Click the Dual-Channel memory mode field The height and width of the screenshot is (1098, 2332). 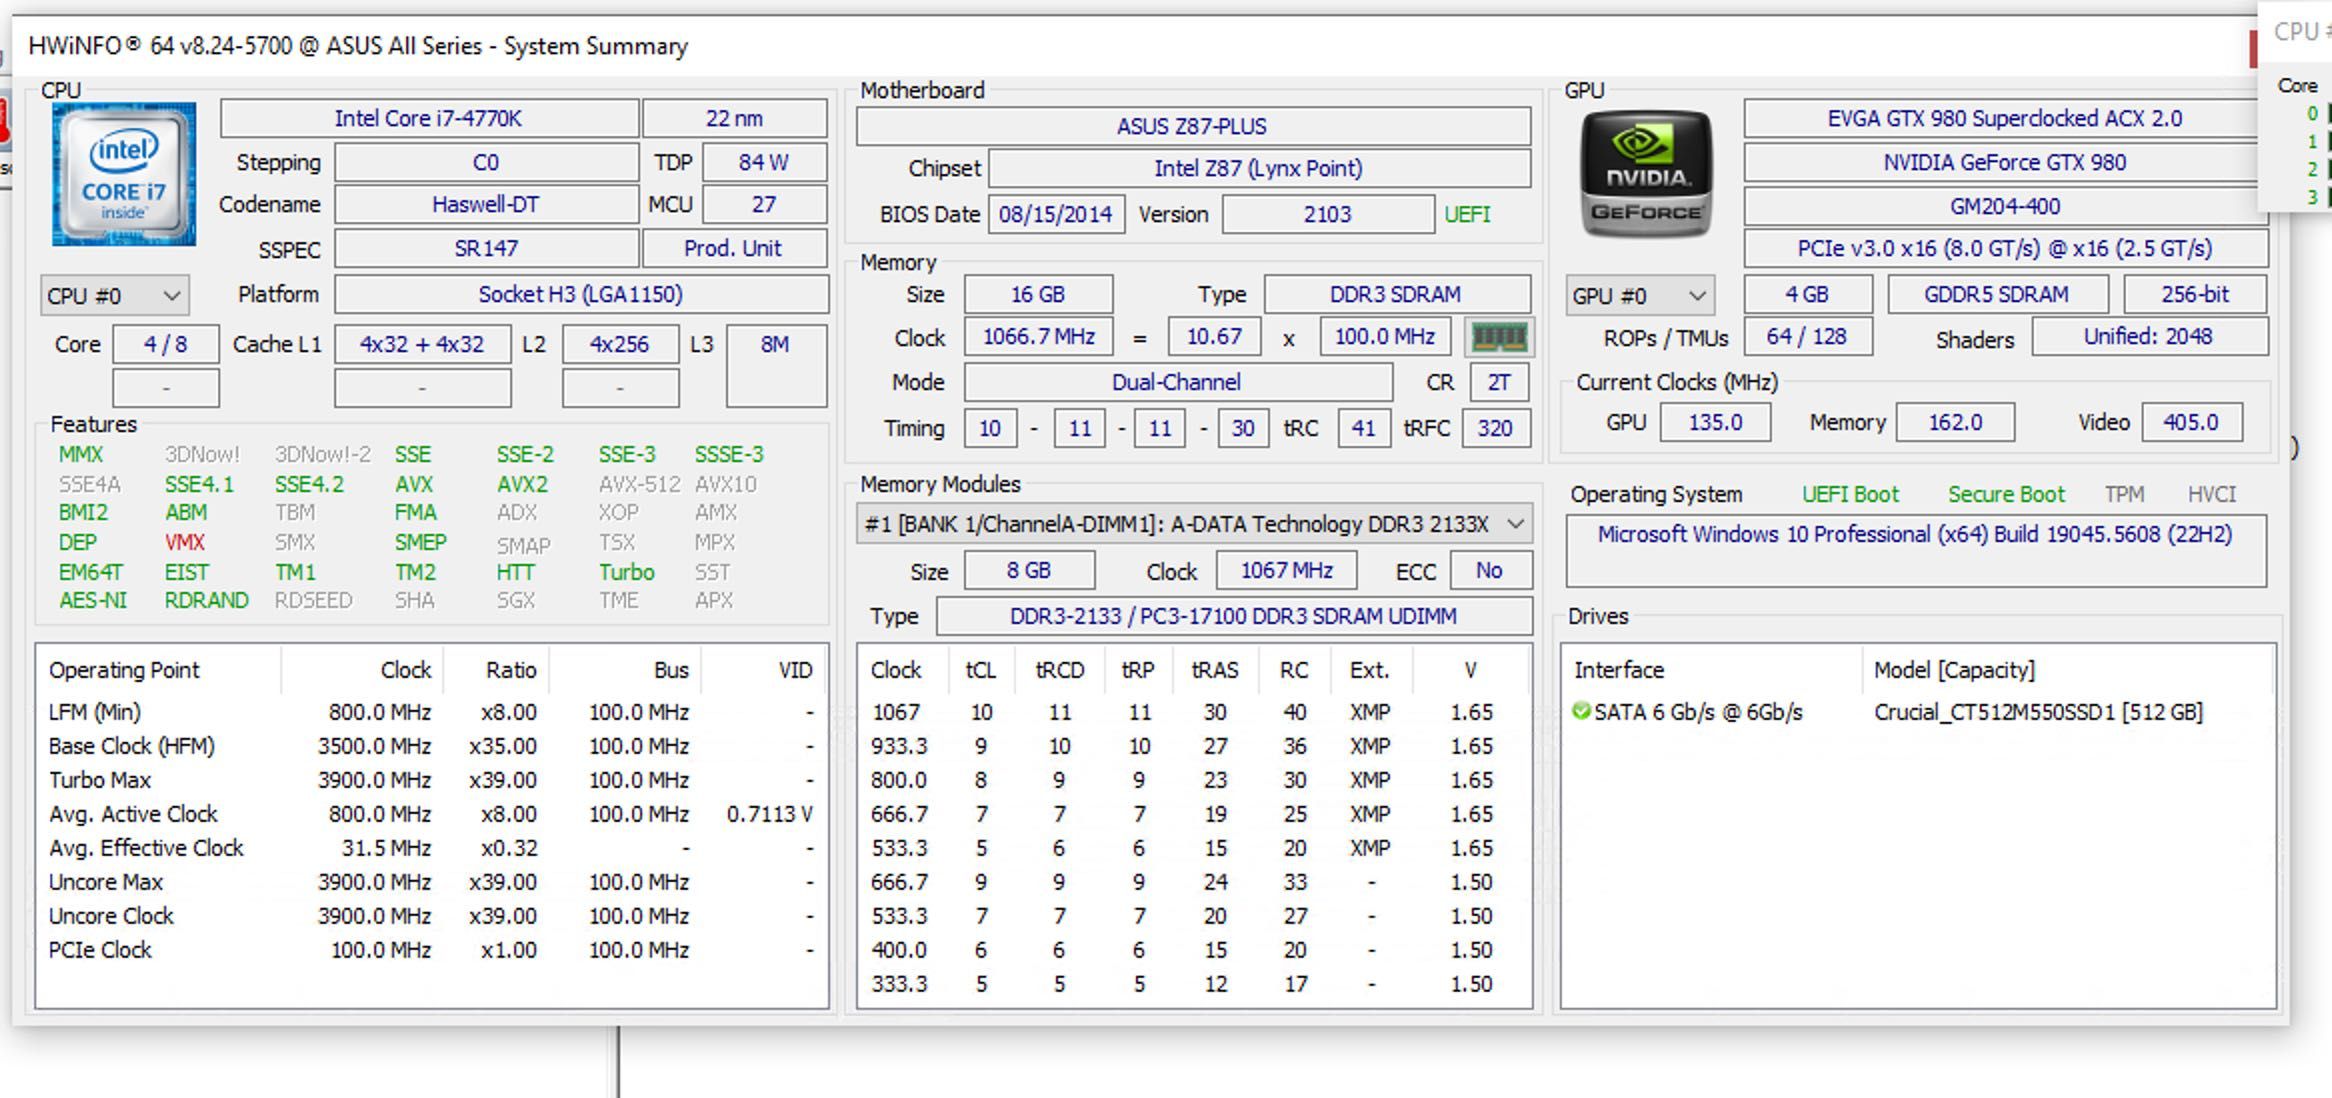click(1177, 382)
